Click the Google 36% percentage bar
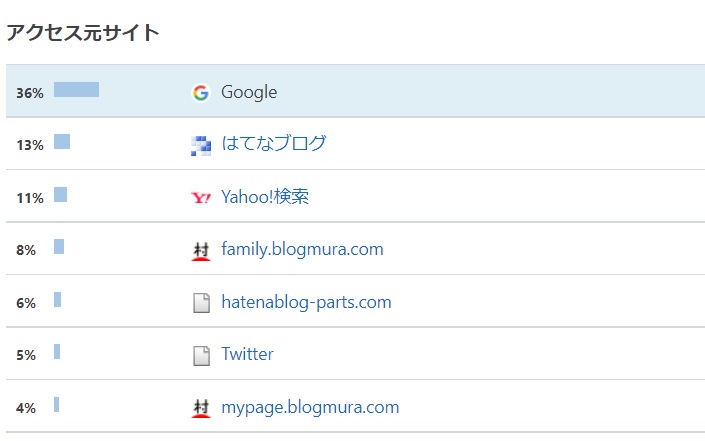The image size is (705, 441). [x=76, y=89]
